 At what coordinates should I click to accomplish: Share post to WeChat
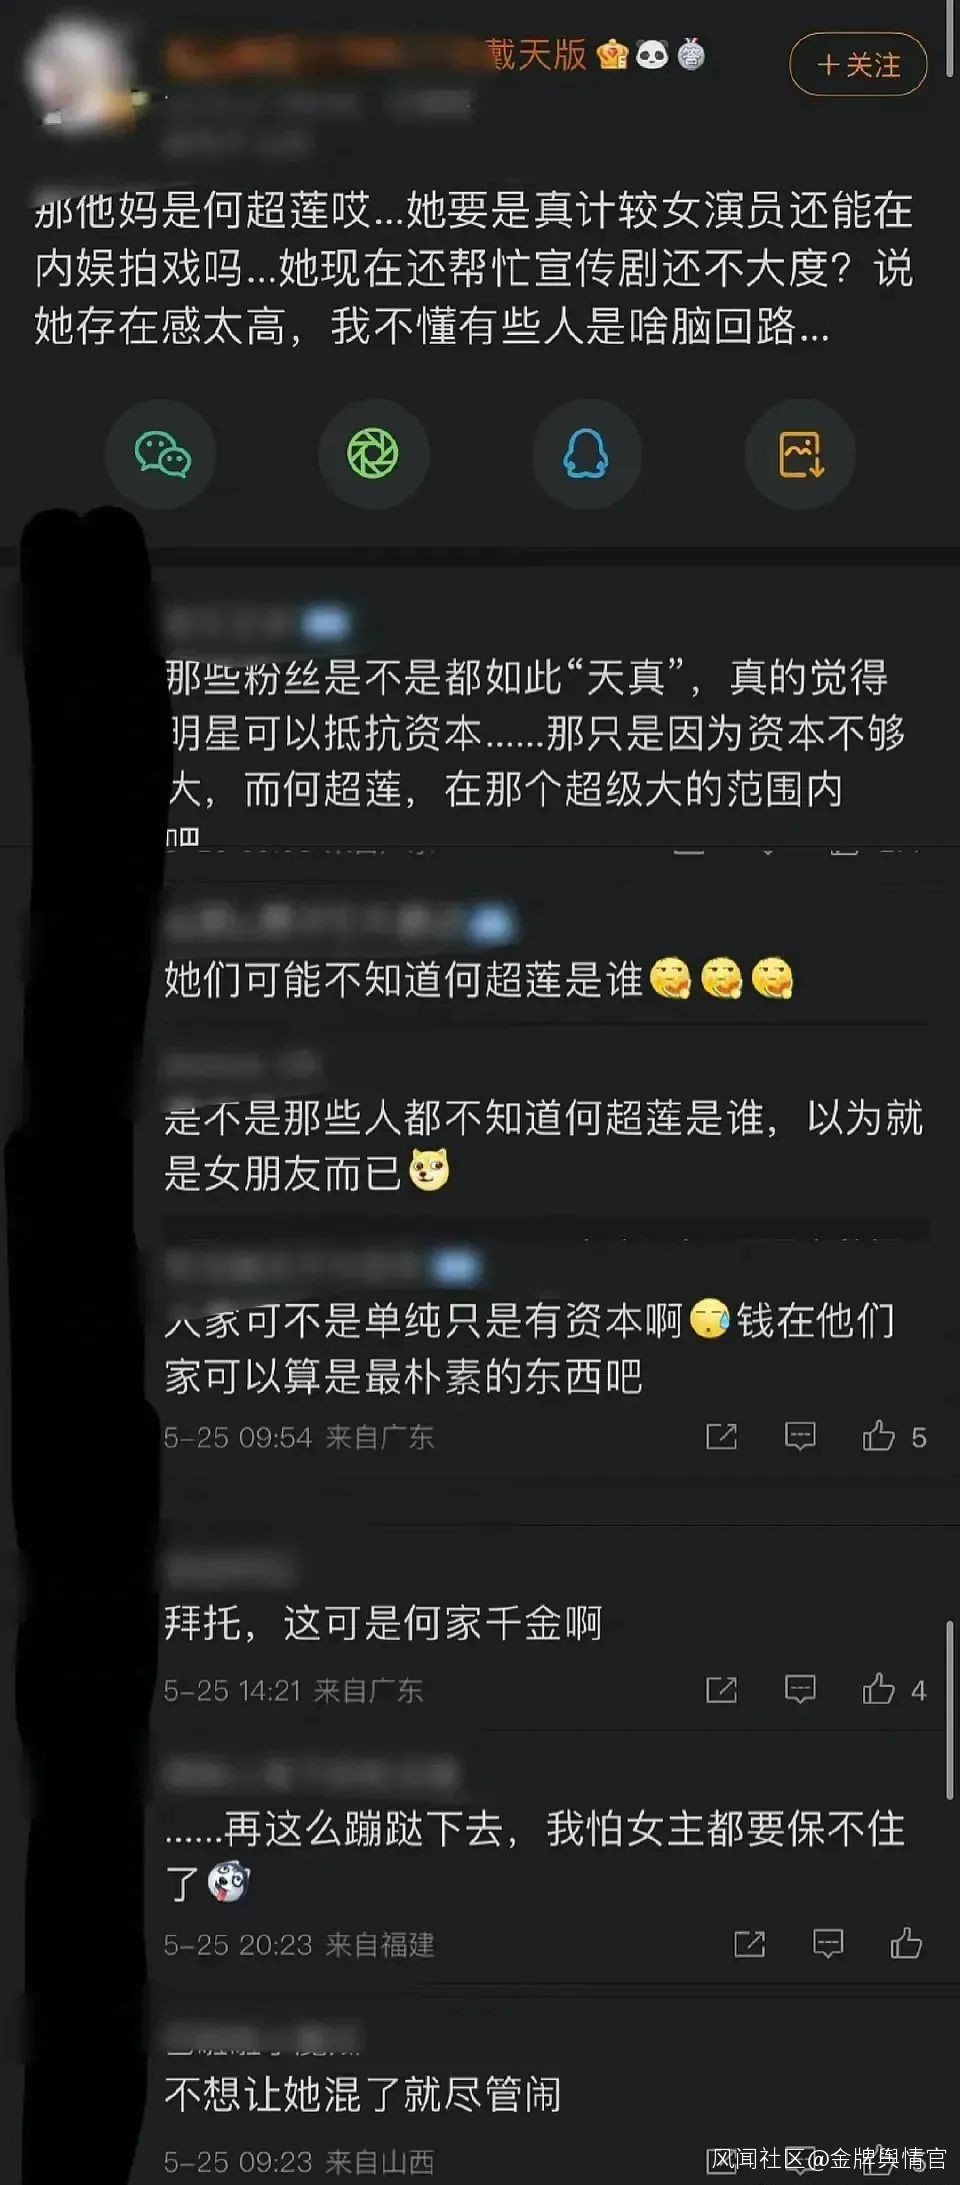[162, 455]
